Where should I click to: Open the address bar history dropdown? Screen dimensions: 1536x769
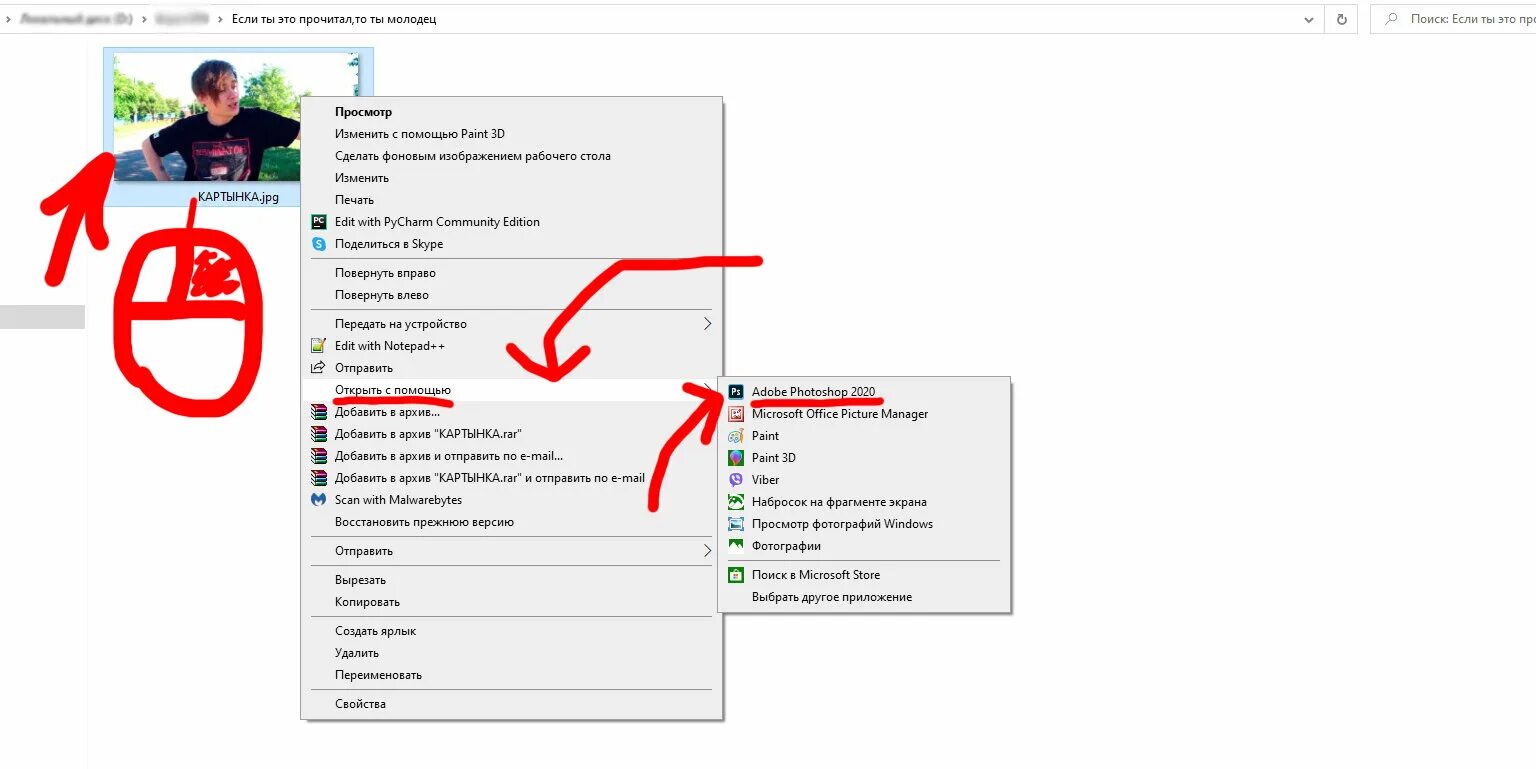(1310, 19)
